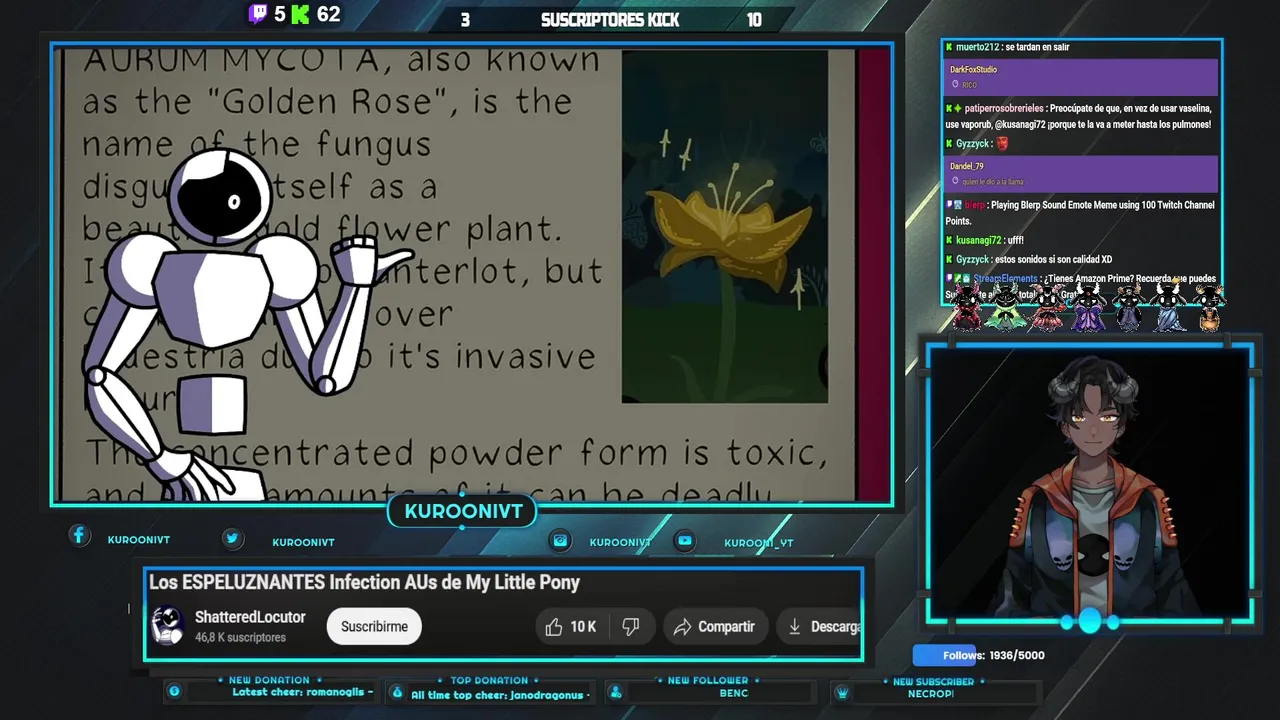This screenshot has height=720, width=1280.
Task: Click the Kick viewer count 62
Action: point(328,14)
